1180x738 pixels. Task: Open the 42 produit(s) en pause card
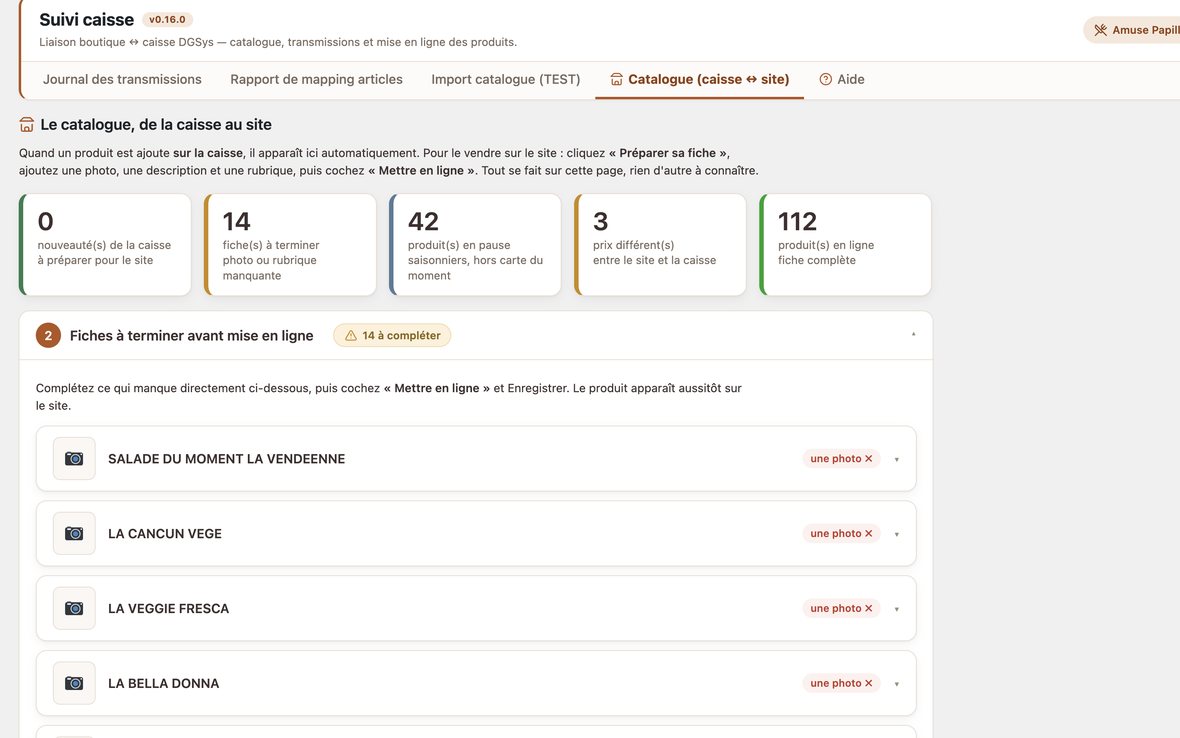[476, 244]
